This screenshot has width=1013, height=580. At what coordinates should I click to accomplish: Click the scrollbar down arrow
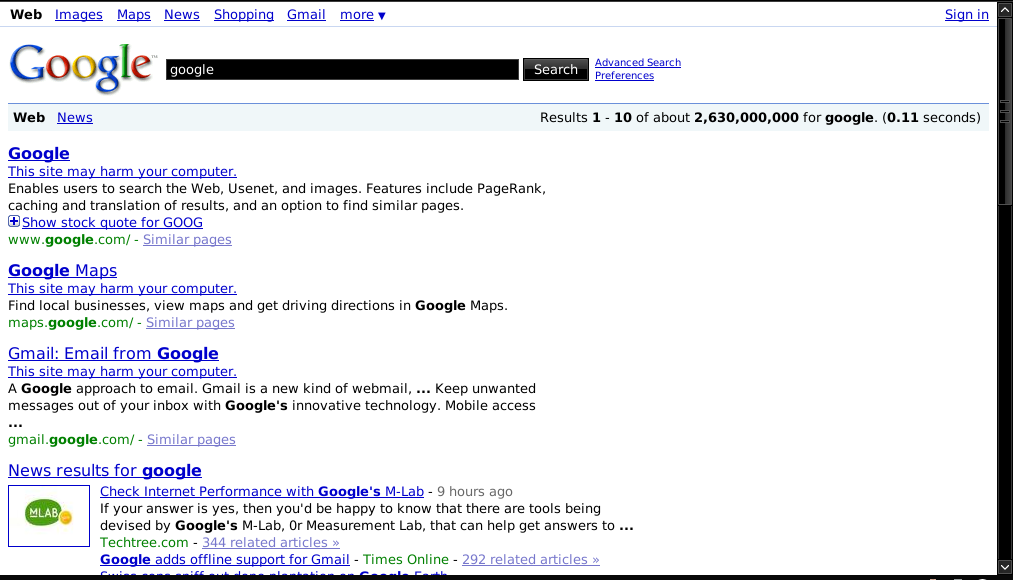tap(1005, 567)
